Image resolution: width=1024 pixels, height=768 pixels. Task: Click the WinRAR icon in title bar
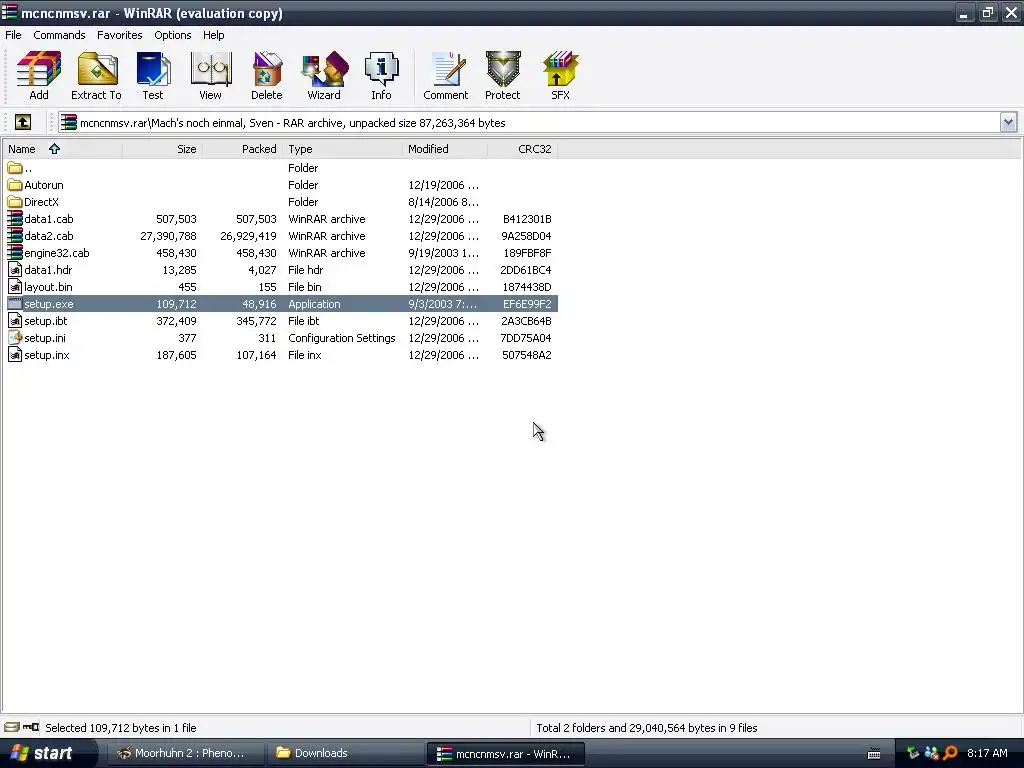click(9, 12)
